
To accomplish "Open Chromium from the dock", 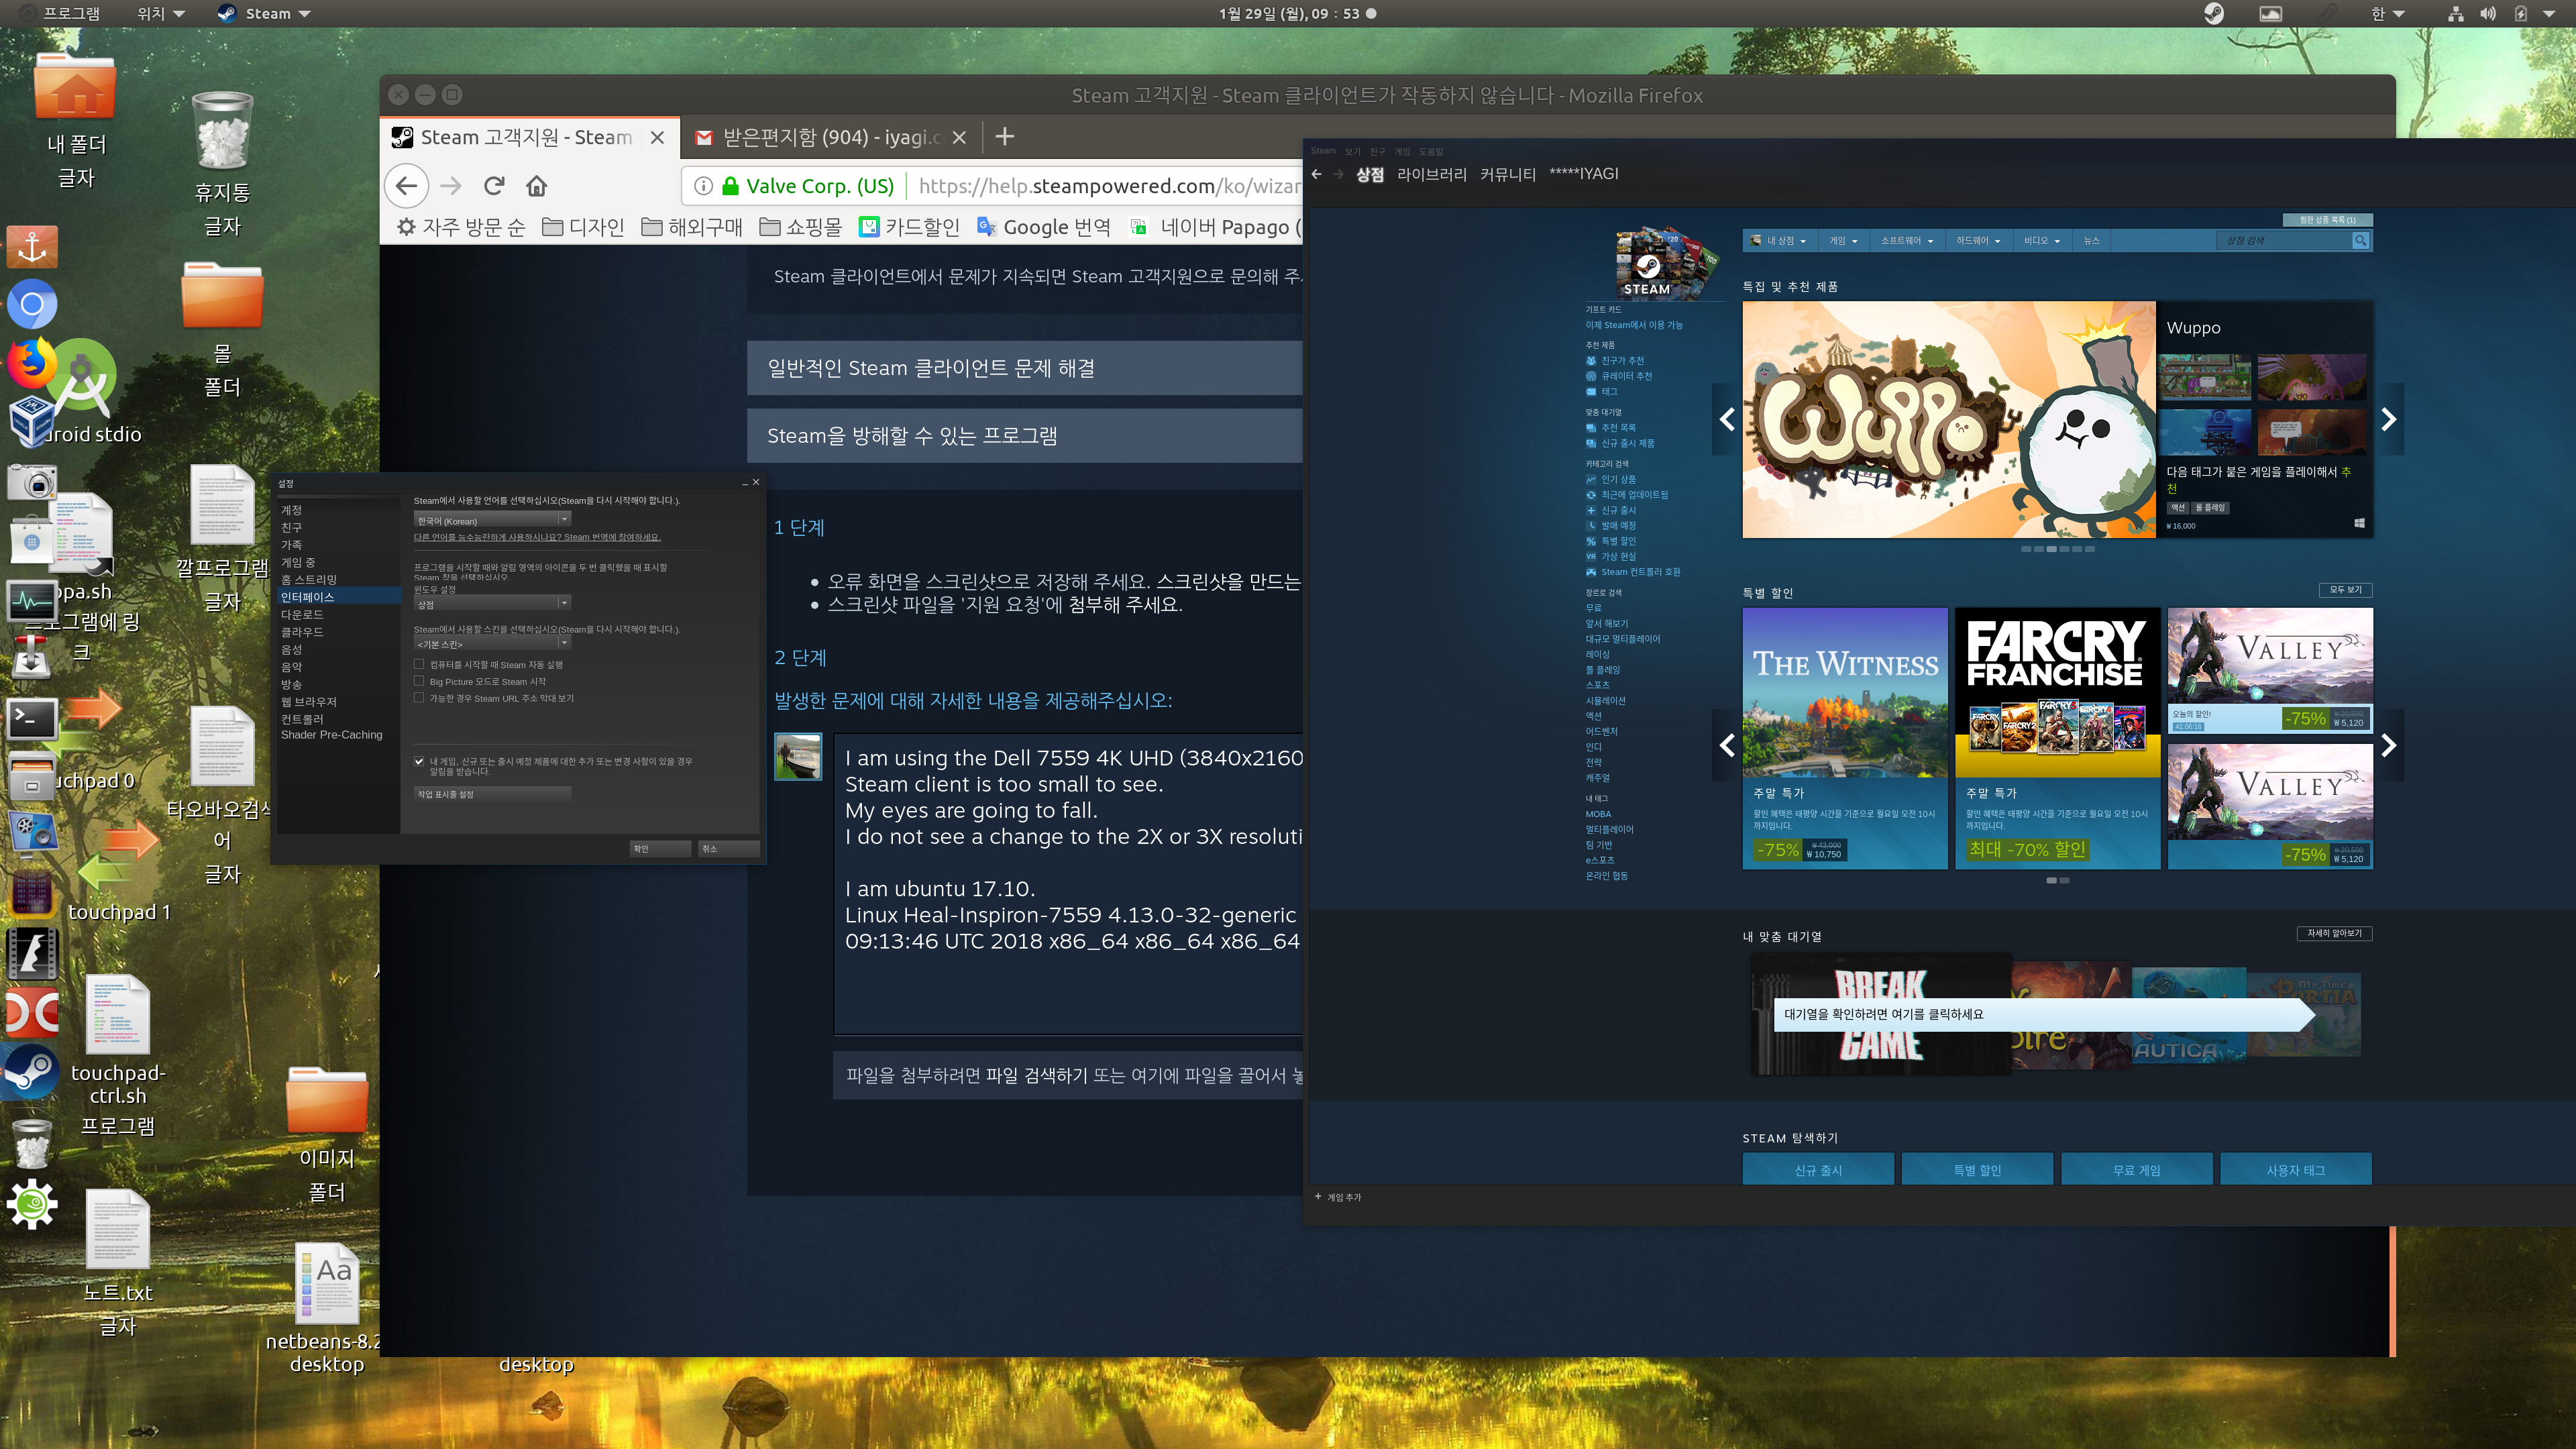I will pos(32,305).
